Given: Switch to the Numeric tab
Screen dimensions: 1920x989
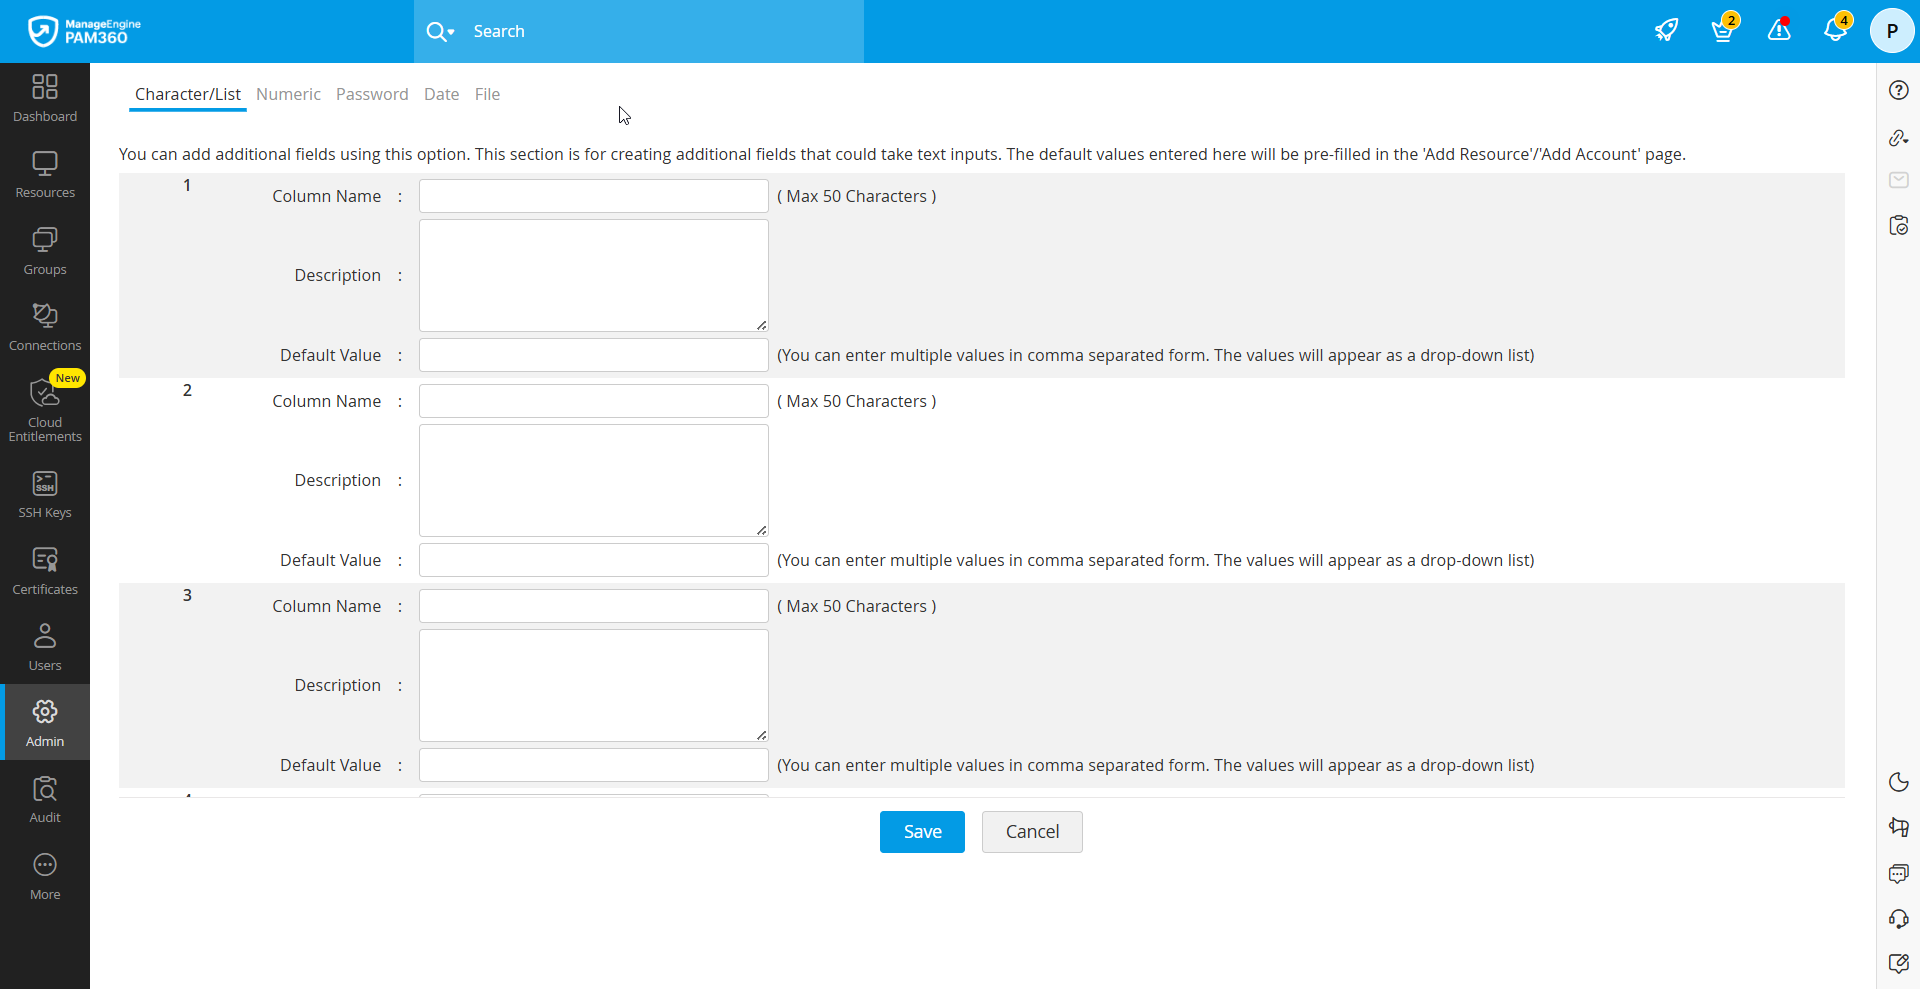Looking at the screenshot, I should point(288,94).
